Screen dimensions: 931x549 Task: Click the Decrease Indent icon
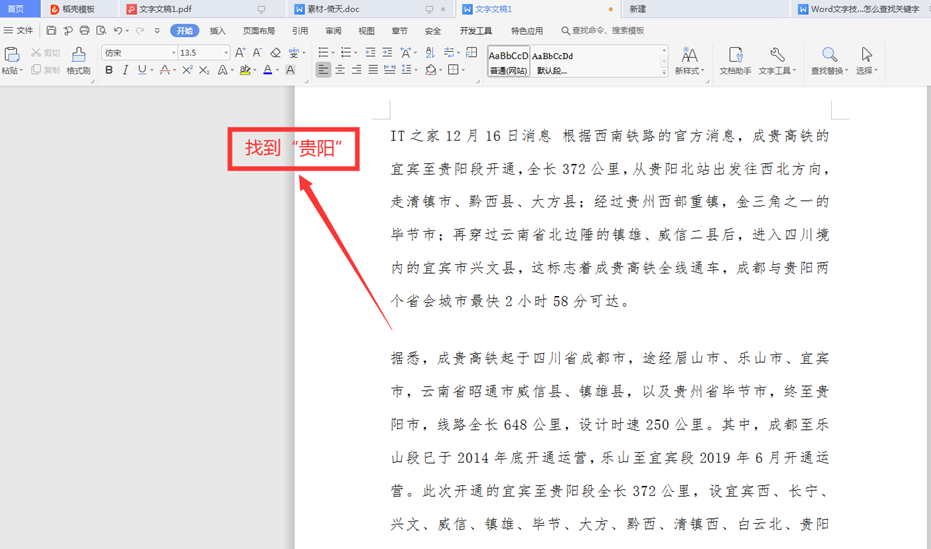tap(370, 53)
